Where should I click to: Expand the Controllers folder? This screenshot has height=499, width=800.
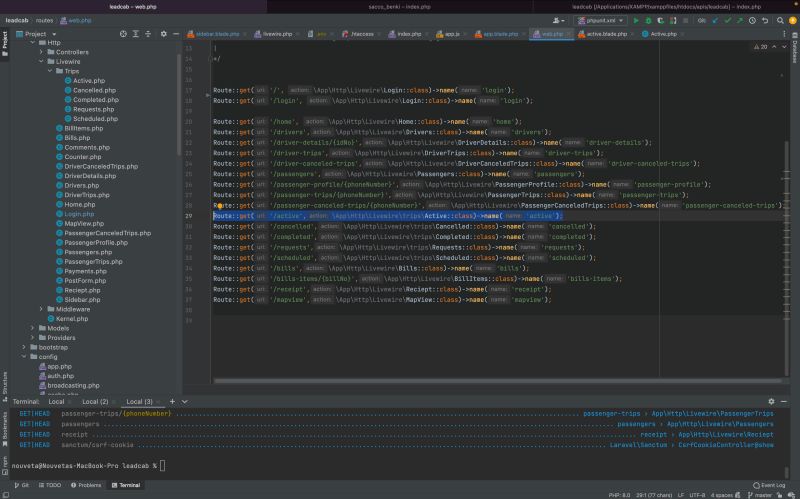pos(41,52)
